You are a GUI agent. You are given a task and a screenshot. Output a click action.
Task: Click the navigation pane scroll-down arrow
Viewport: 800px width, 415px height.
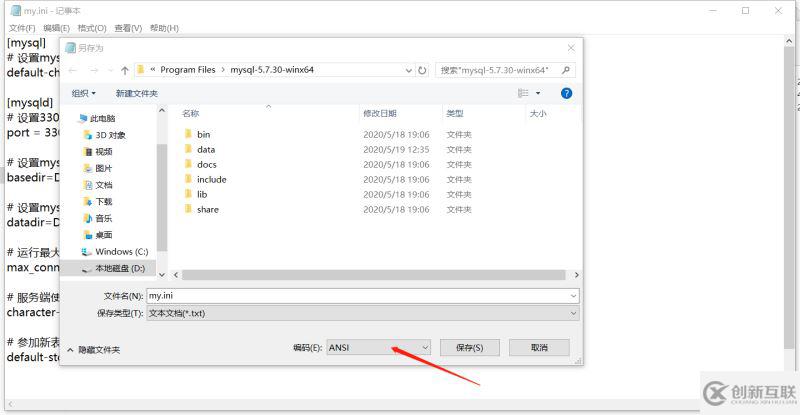[162, 275]
